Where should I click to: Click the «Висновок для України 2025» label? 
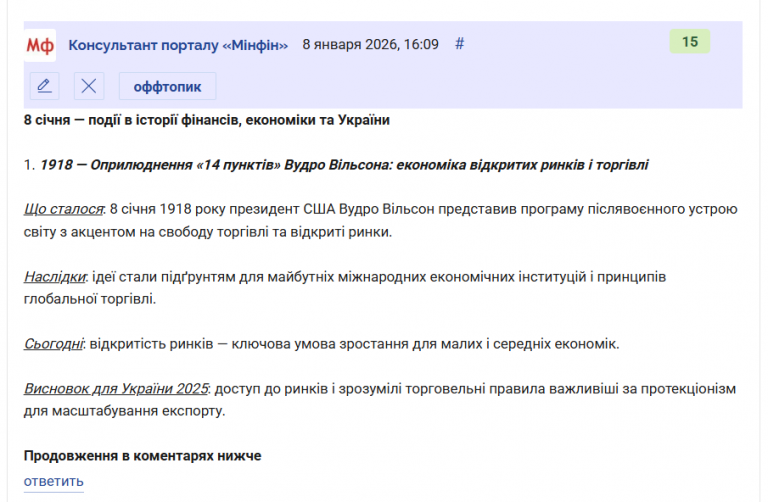[x=116, y=388]
